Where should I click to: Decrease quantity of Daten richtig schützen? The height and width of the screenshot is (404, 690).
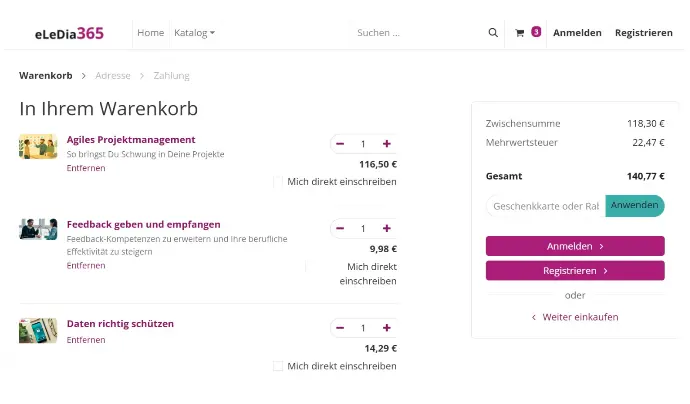(x=340, y=328)
